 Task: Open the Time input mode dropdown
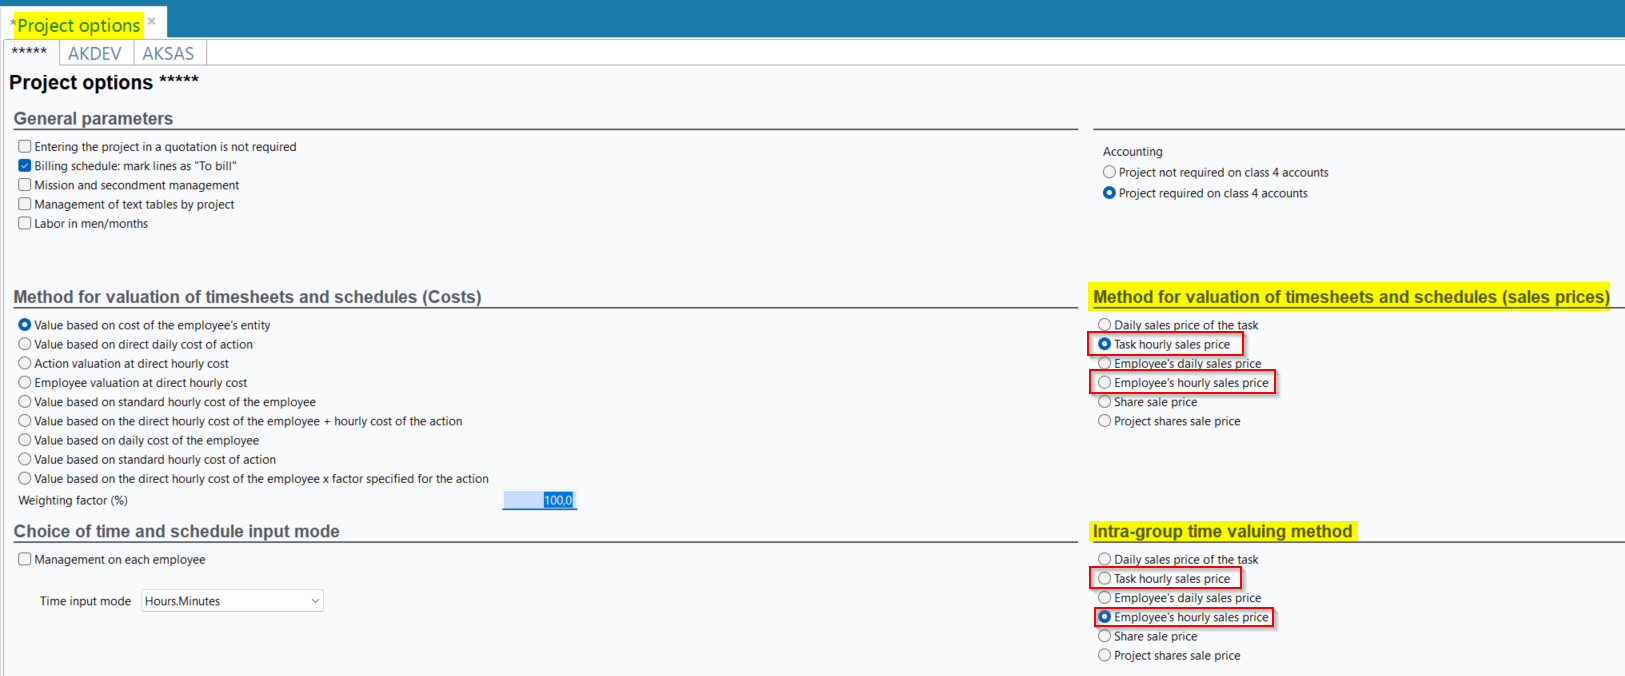(232, 601)
